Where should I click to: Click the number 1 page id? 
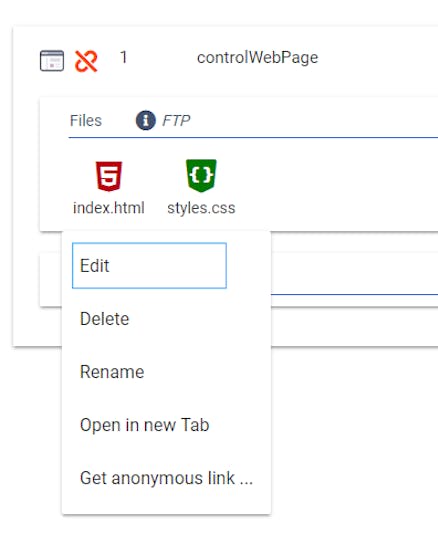tap(123, 57)
